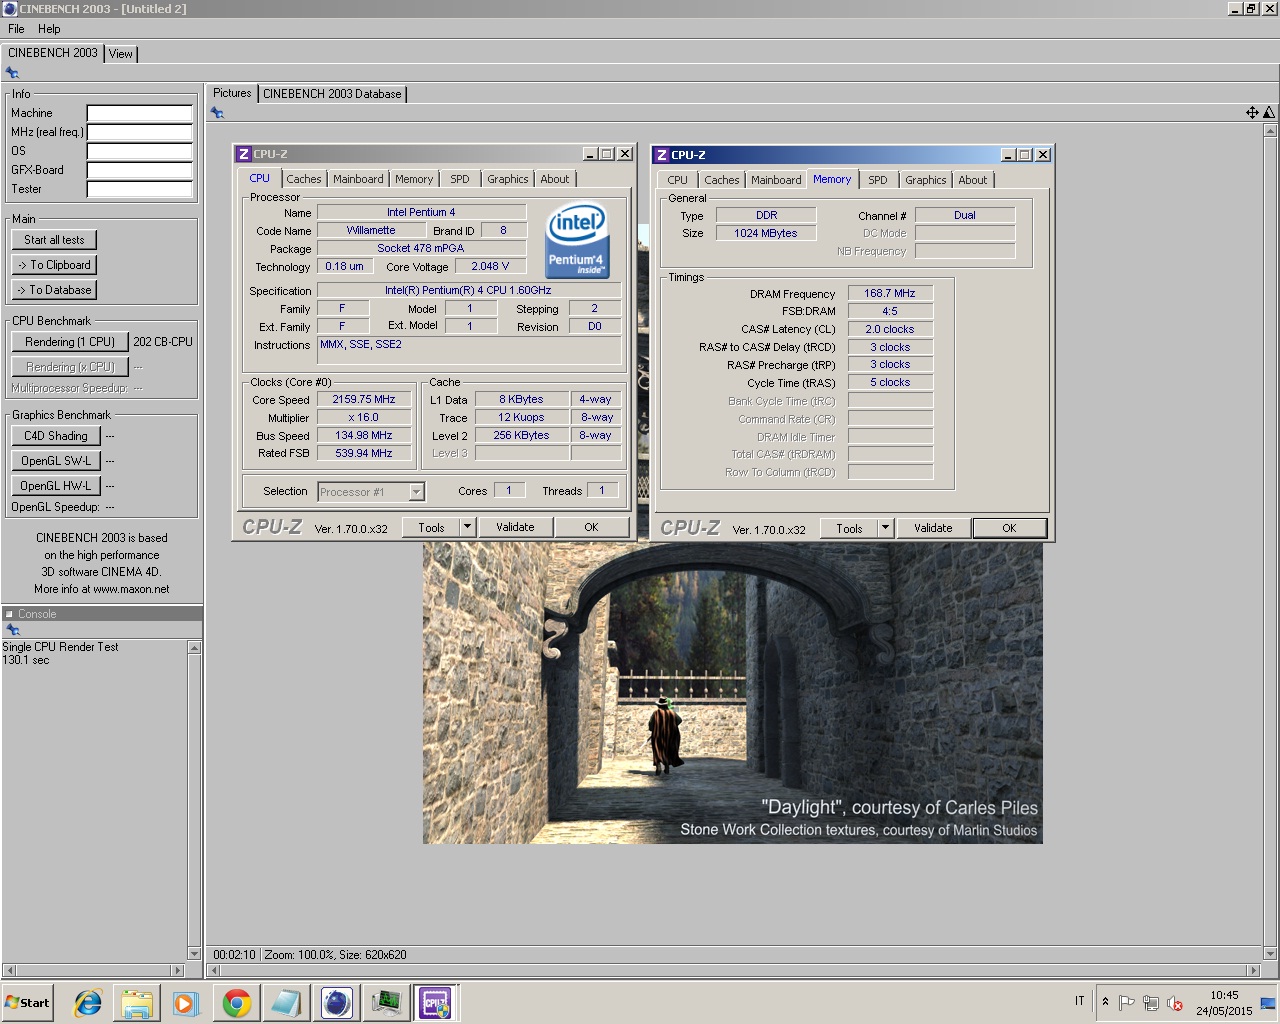Screen dimensions: 1280x1024
Task: Click the Machine input field
Action: [x=139, y=113]
